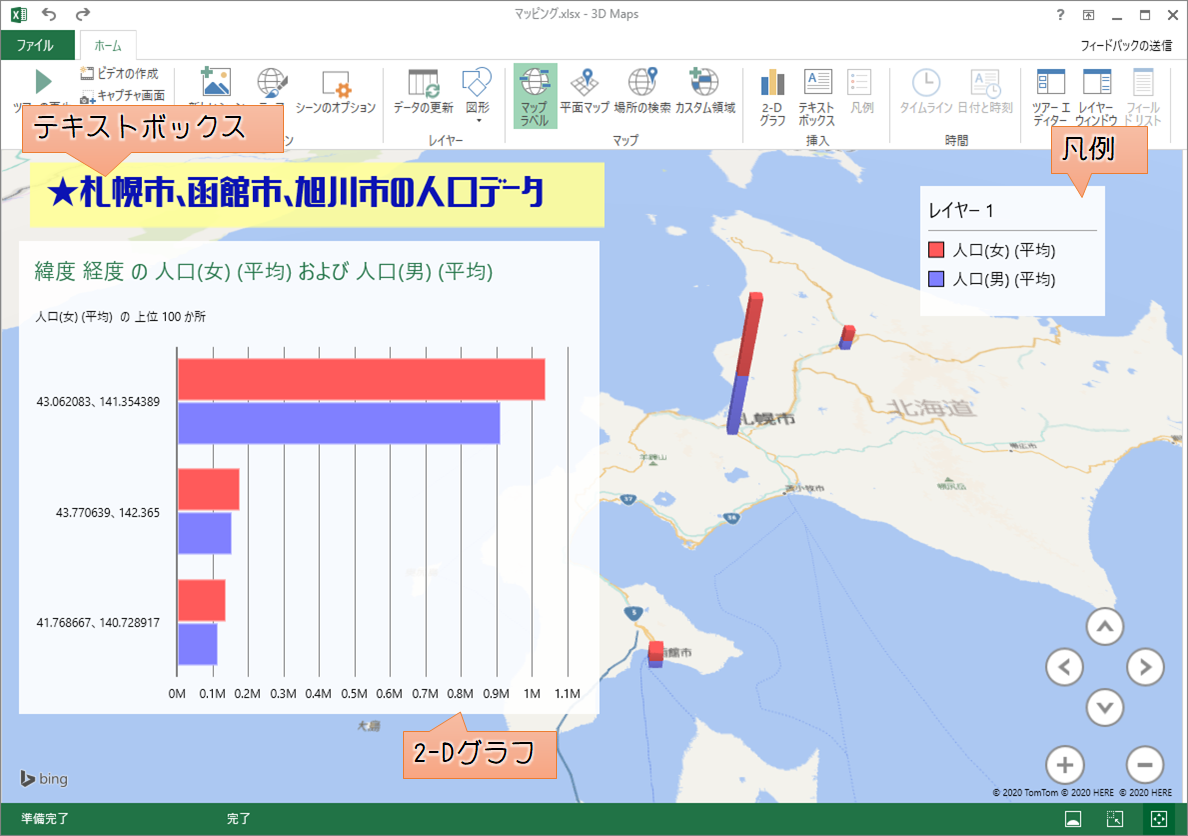Image resolution: width=1188 pixels, height=836 pixels.
Task: Click the Undo arrow in title bar
Action: point(49,14)
